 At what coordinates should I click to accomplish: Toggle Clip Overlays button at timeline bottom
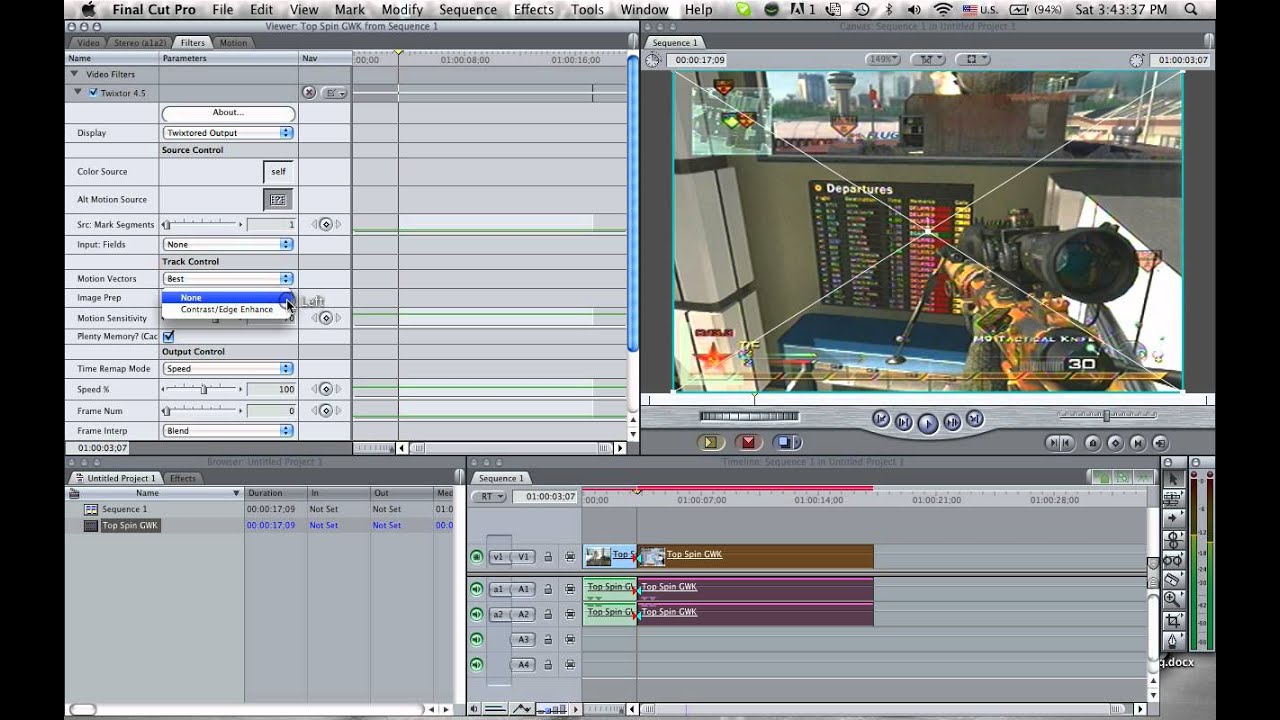521,709
